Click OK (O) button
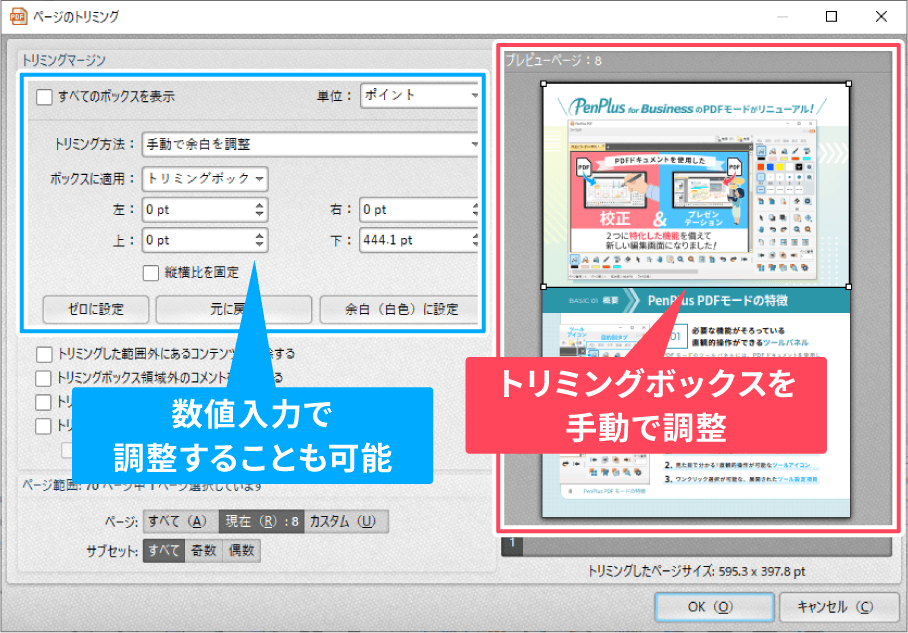 coord(715,607)
